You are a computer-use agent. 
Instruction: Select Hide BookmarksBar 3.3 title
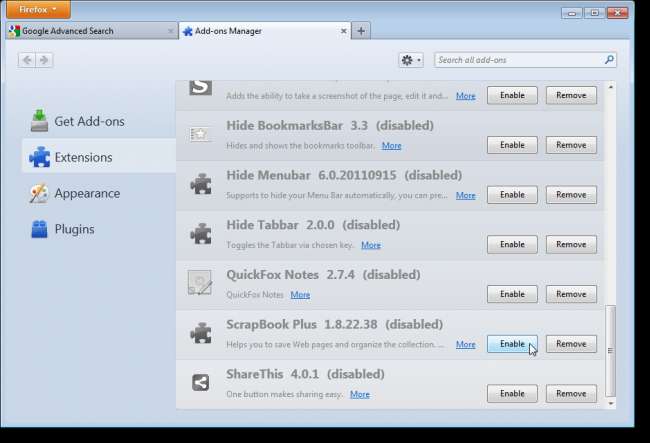[297, 126]
